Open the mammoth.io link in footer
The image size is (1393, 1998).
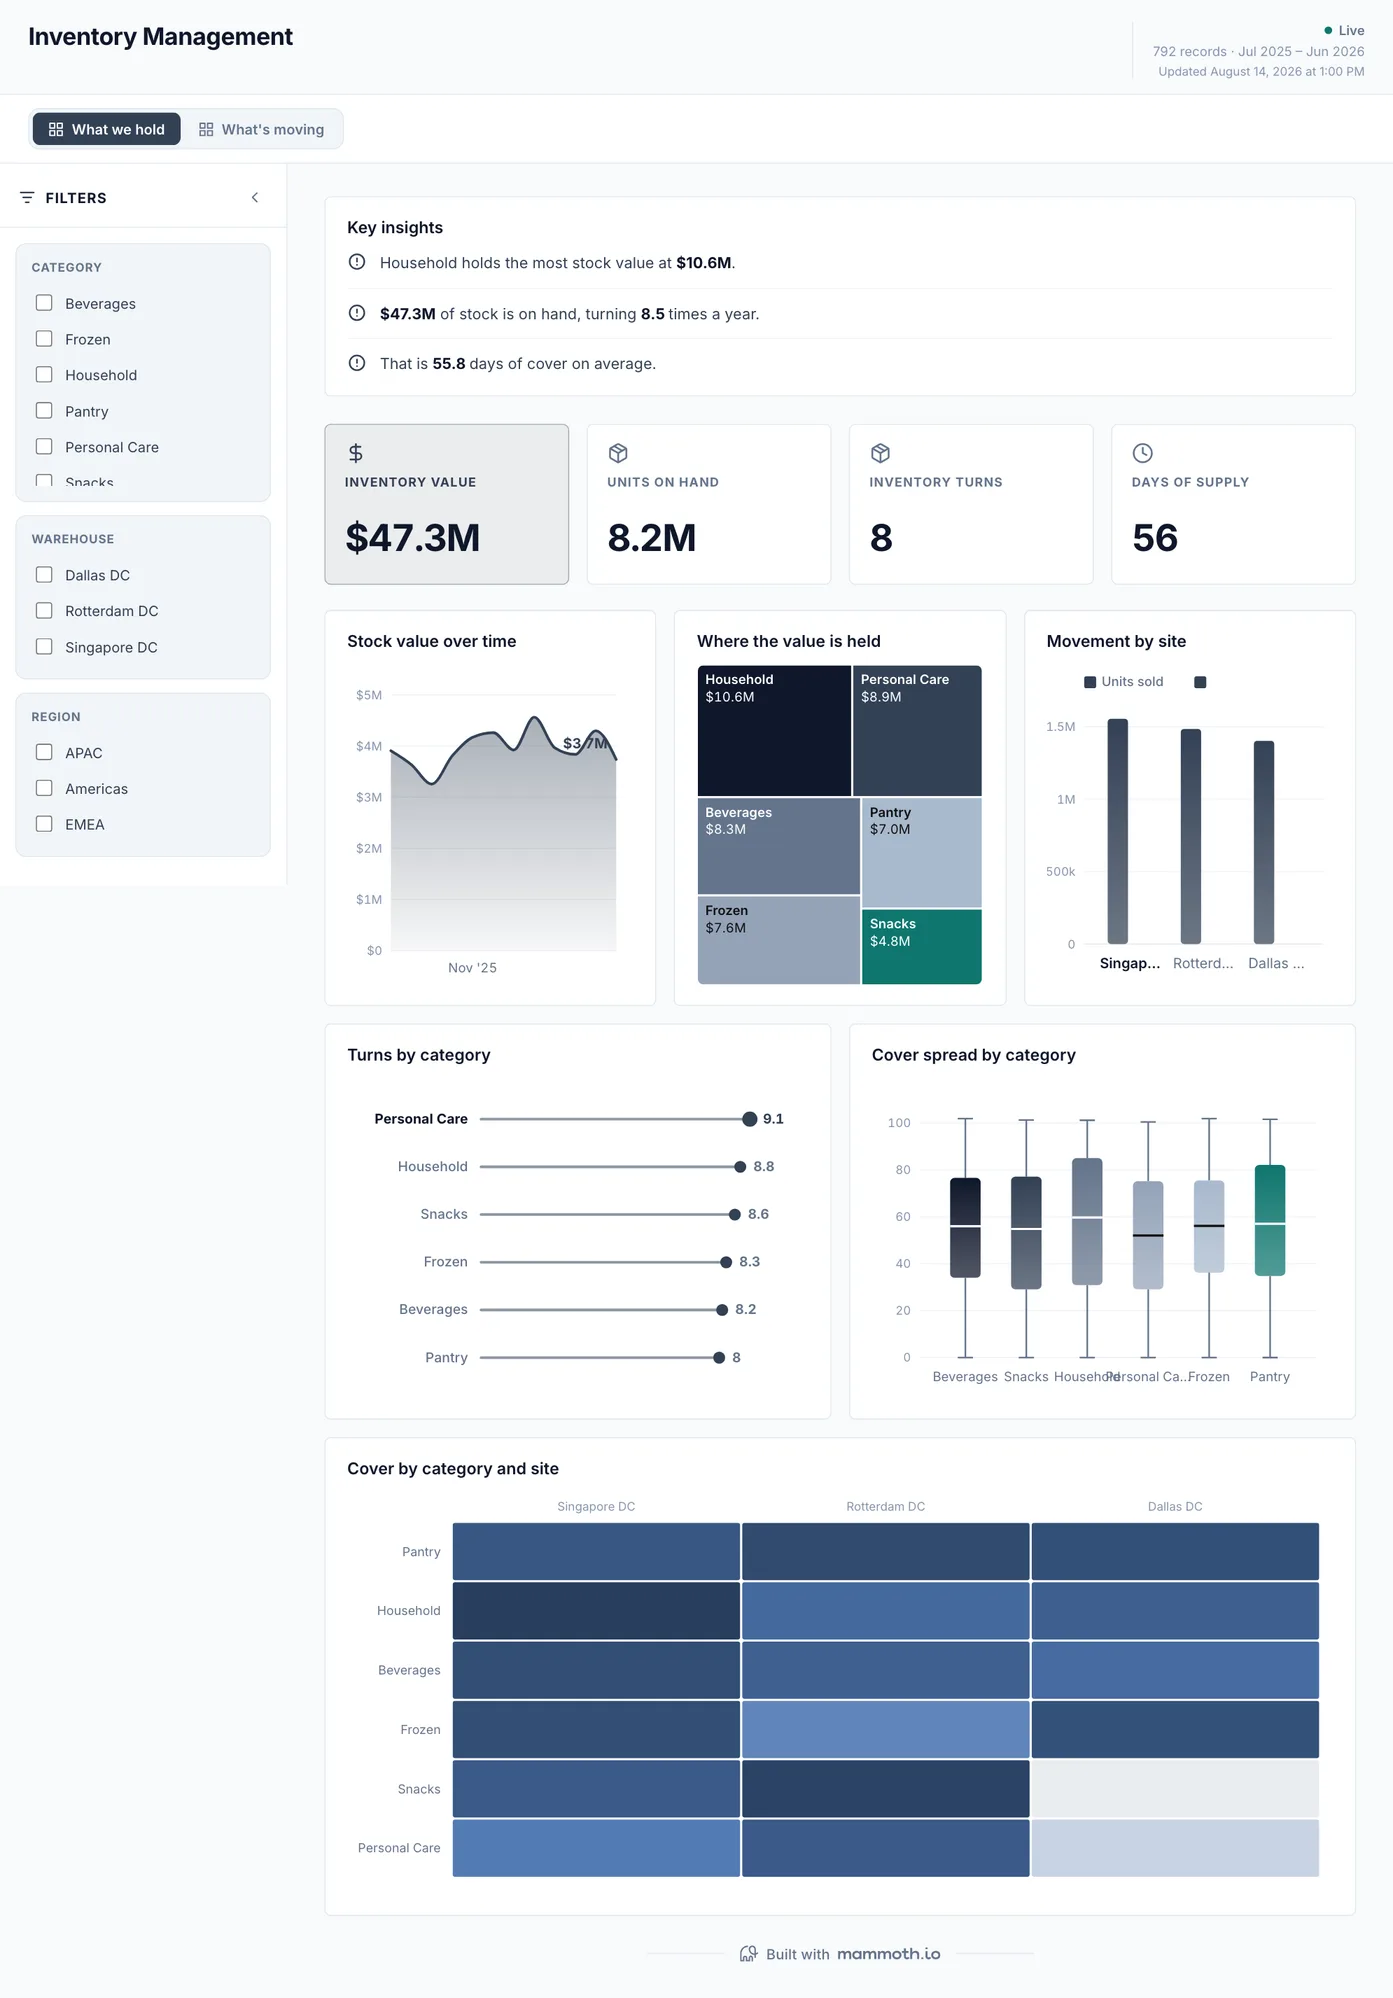(889, 1954)
